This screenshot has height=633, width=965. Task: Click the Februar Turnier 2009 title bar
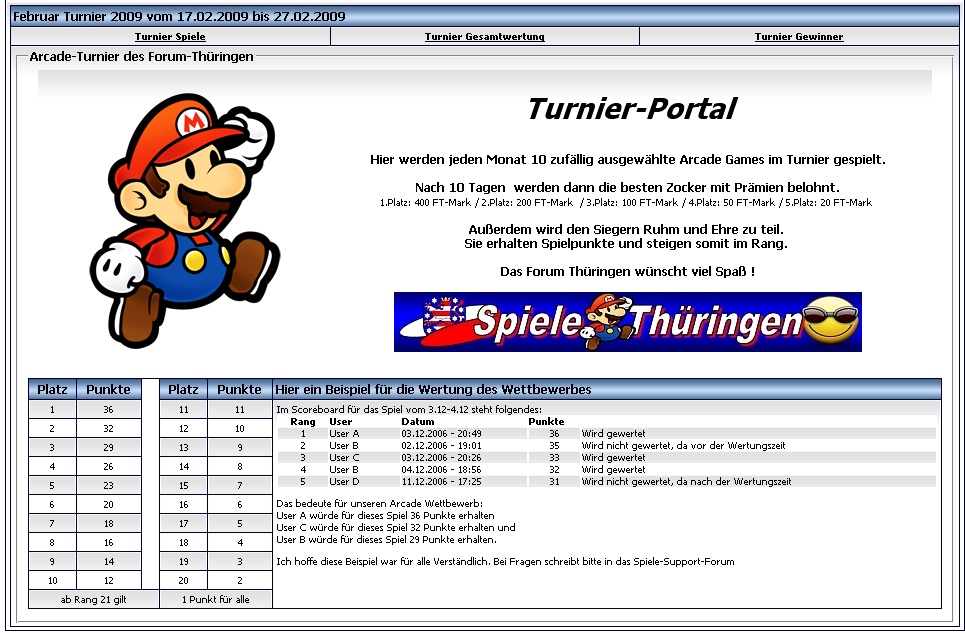pyautogui.click(x=485, y=16)
